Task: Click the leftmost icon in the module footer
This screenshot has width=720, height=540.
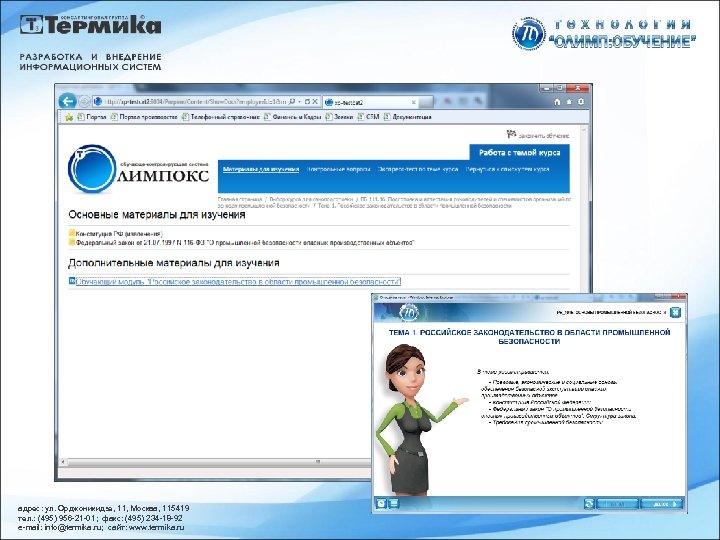Action: pyautogui.click(x=381, y=504)
